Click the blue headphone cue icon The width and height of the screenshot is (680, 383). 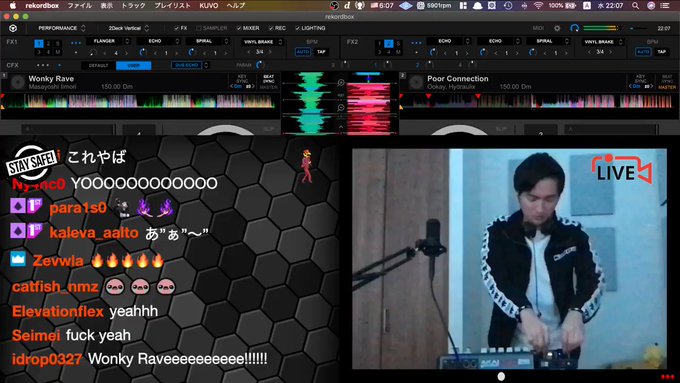575,28
